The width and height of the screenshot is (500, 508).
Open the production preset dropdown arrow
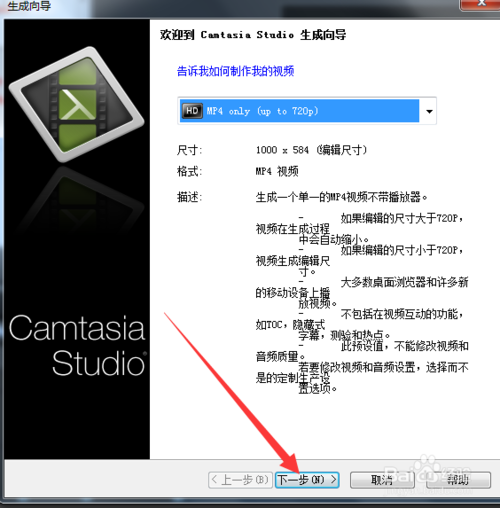pyautogui.click(x=429, y=111)
